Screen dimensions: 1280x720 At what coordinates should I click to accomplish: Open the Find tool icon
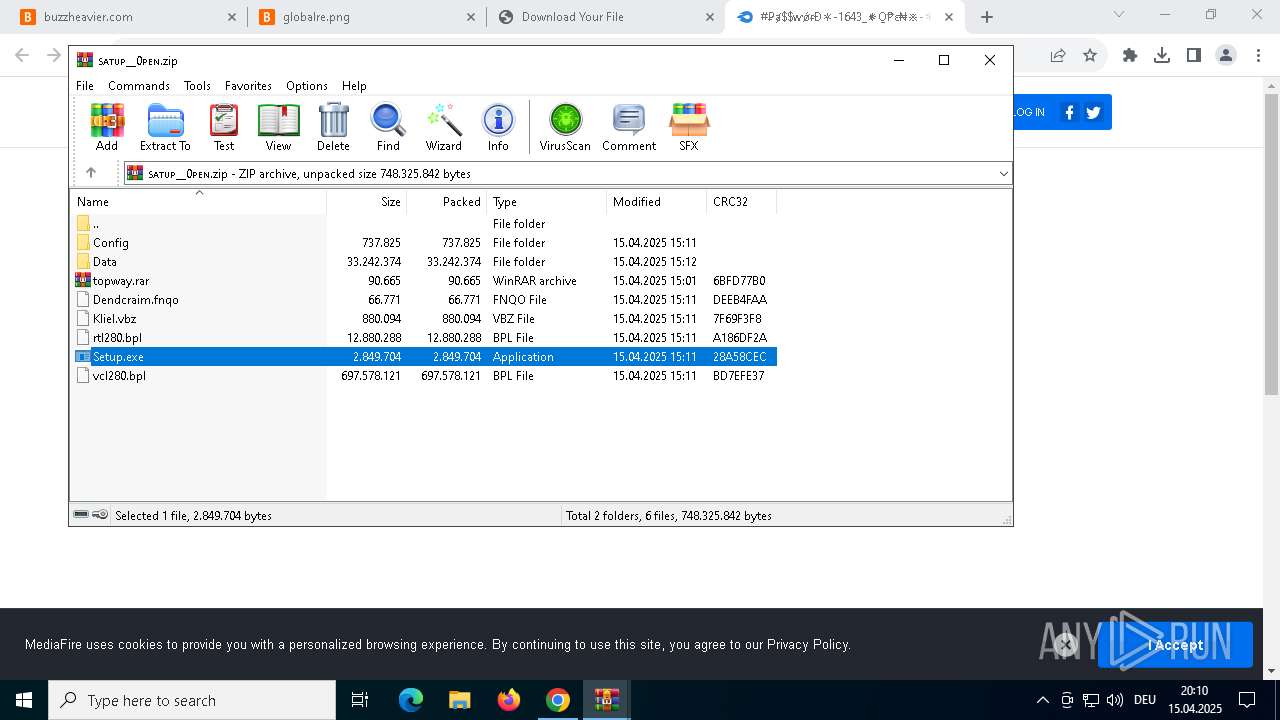click(388, 127)
